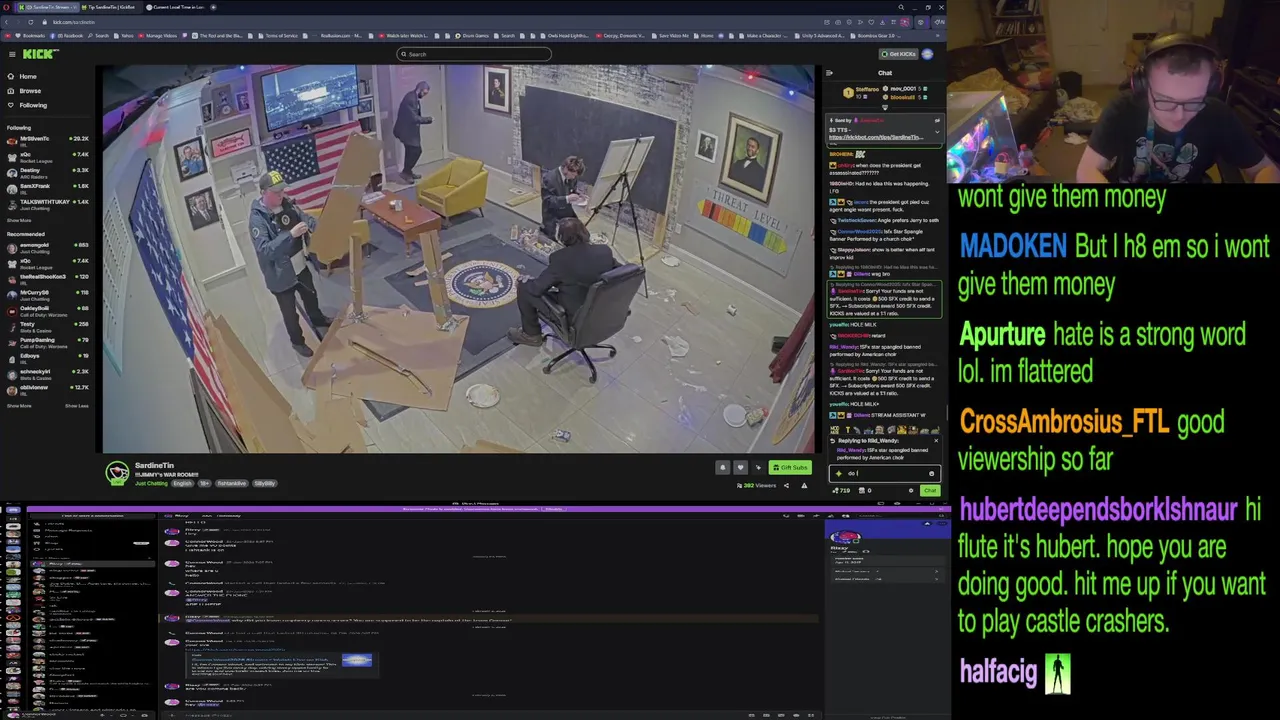Open Testy recommended channel
Viewport: 1280px width, 720px height.
coord(47,326)
